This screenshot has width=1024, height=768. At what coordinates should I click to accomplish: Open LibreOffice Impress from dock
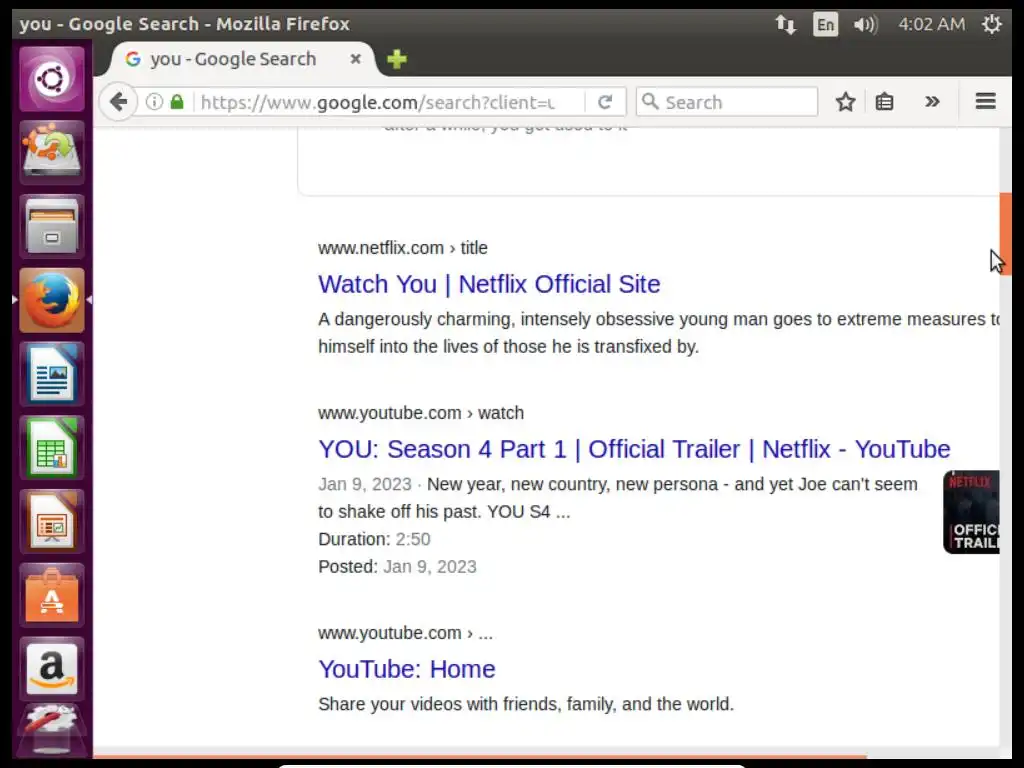coord(52,521)
